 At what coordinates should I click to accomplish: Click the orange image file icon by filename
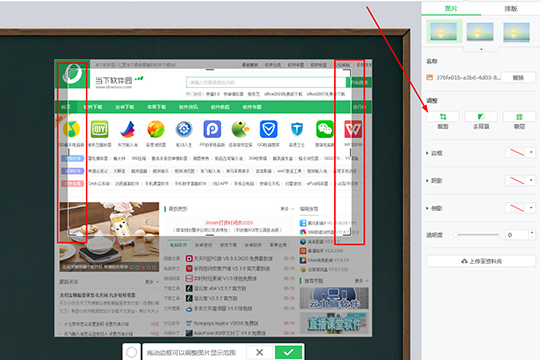click(x=429, y=78)
